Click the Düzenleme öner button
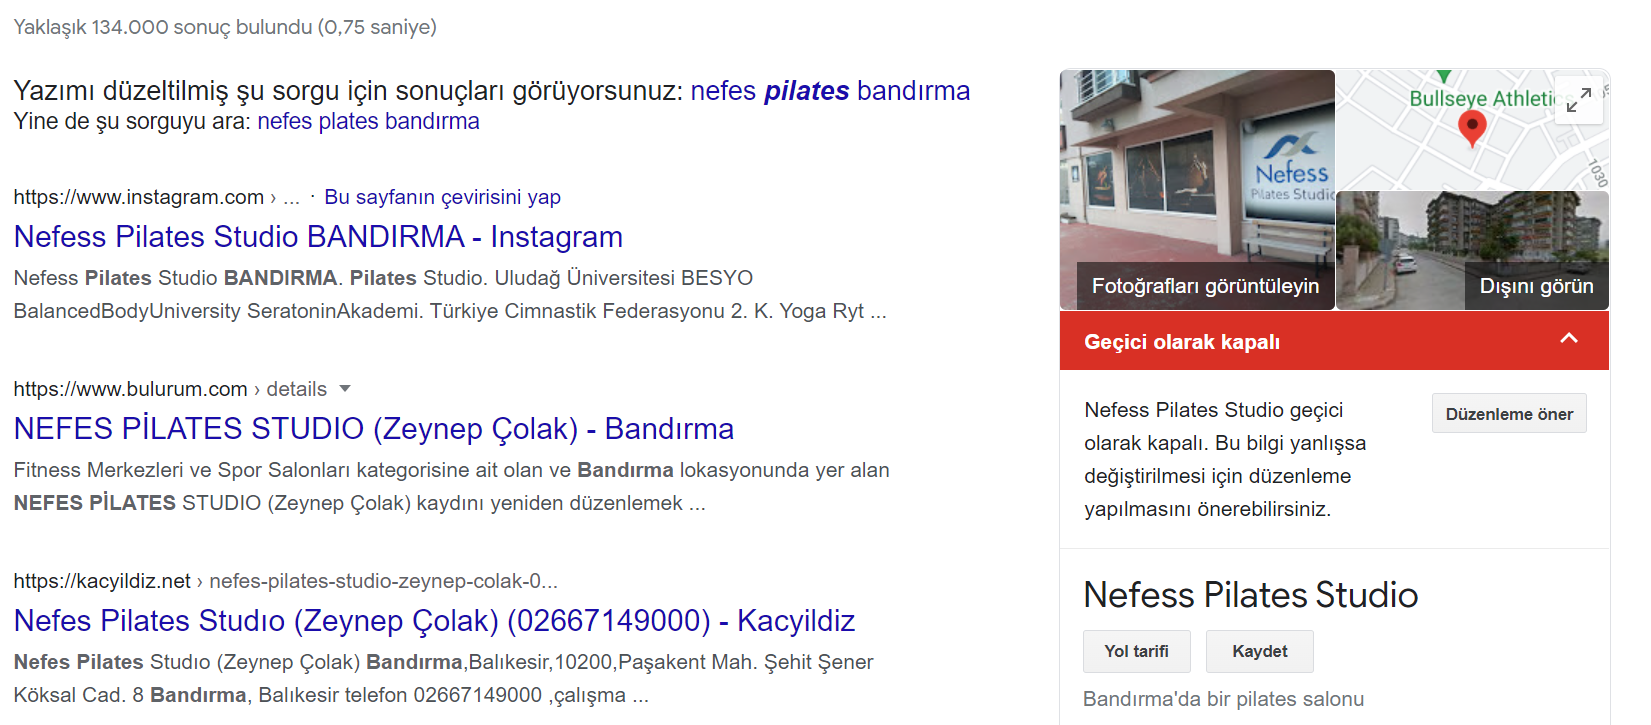Screen dimensions: 1651x725 pyautogui.click(x=1509, y=413)
